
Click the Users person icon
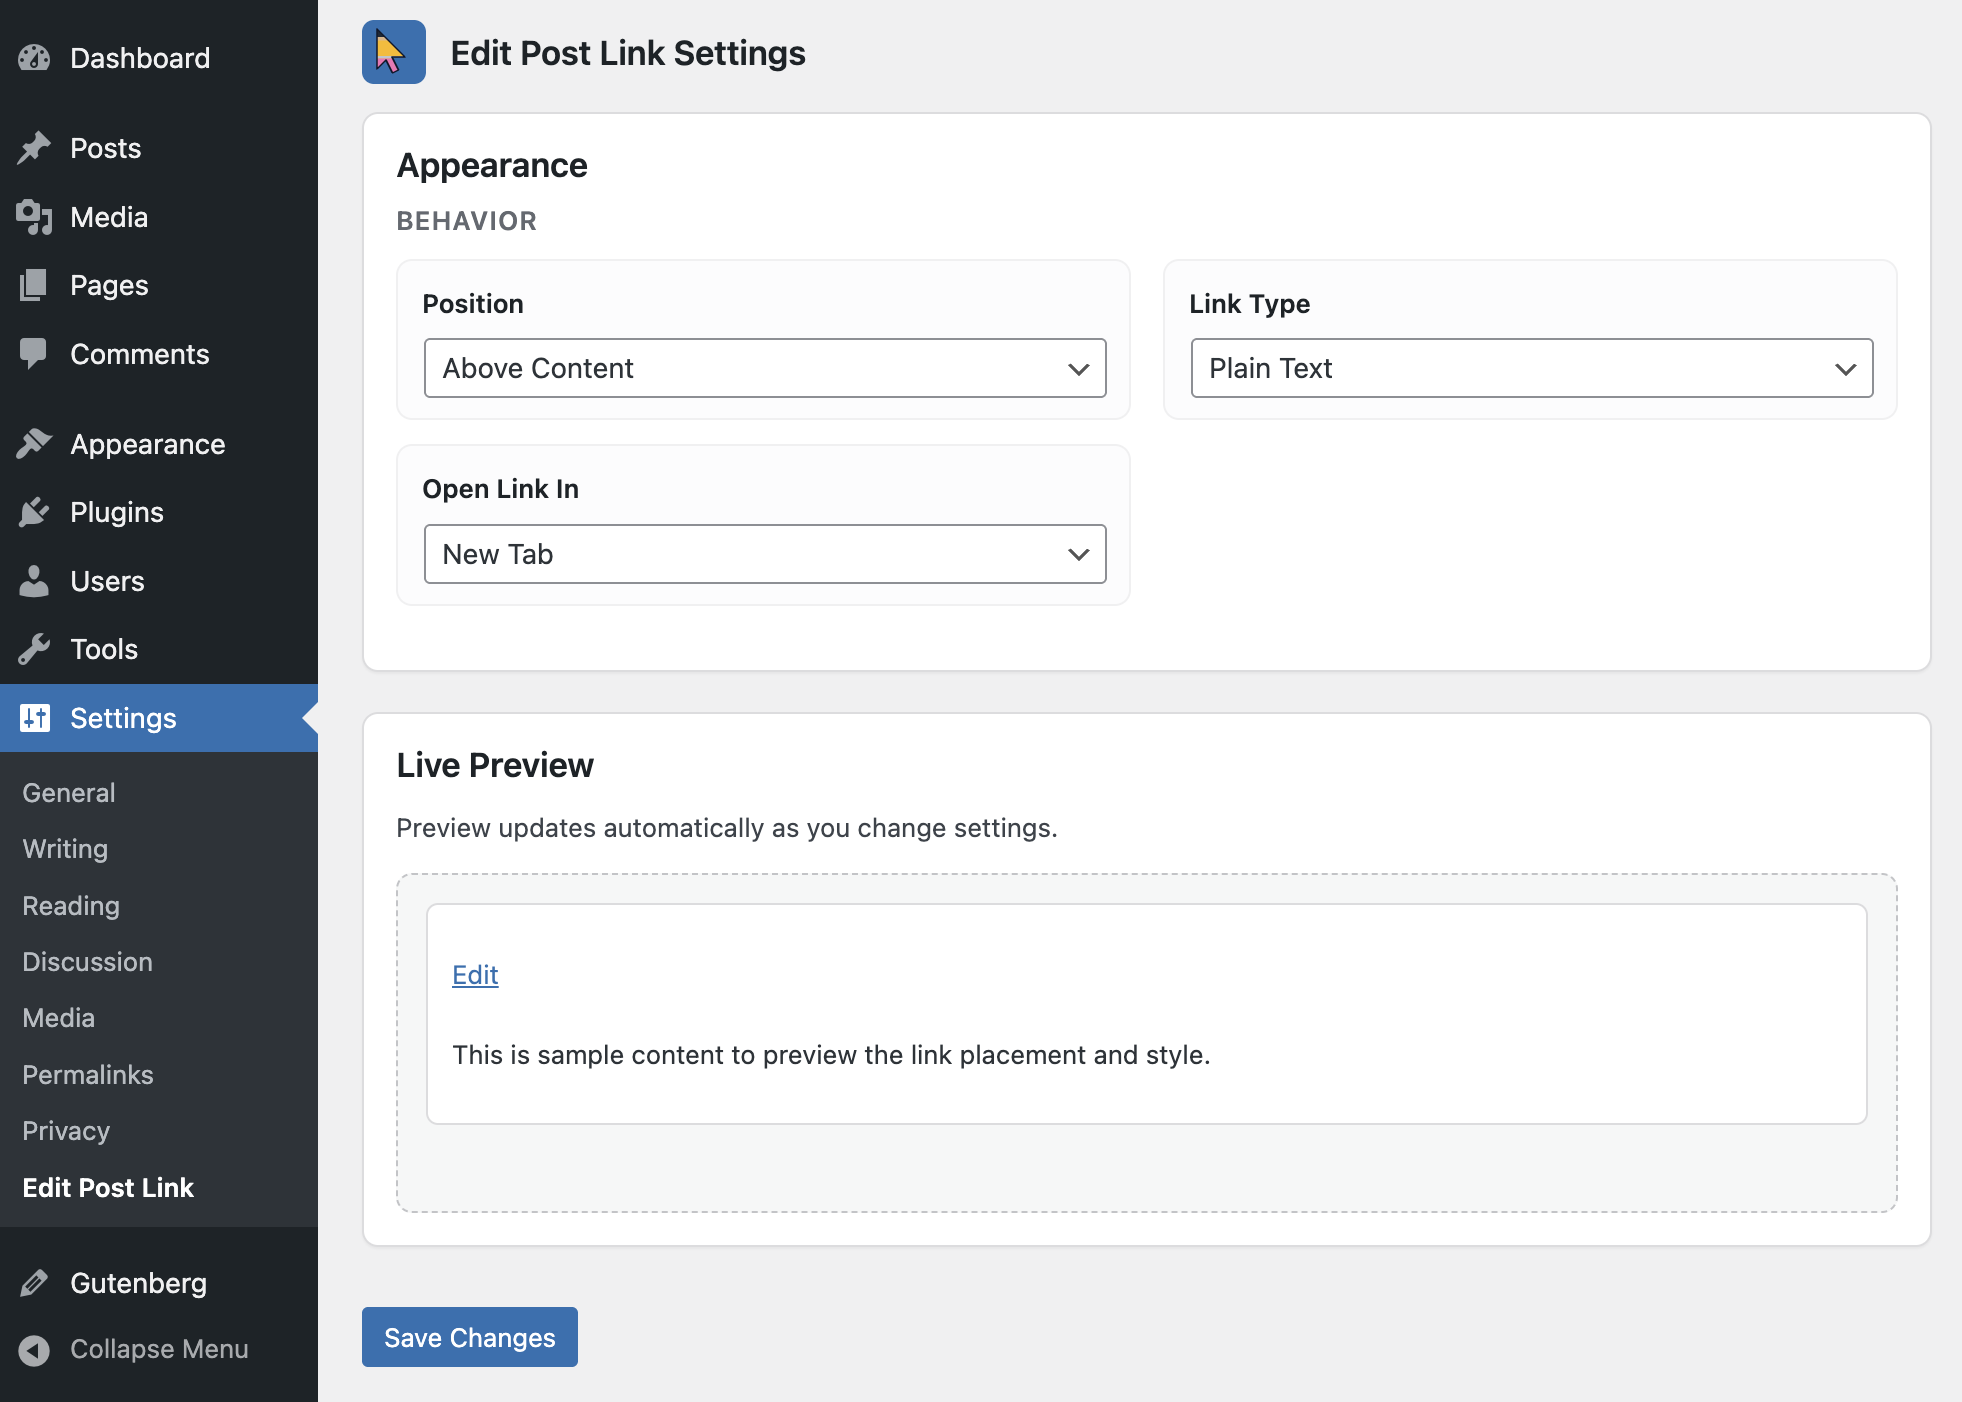(33, 580)
